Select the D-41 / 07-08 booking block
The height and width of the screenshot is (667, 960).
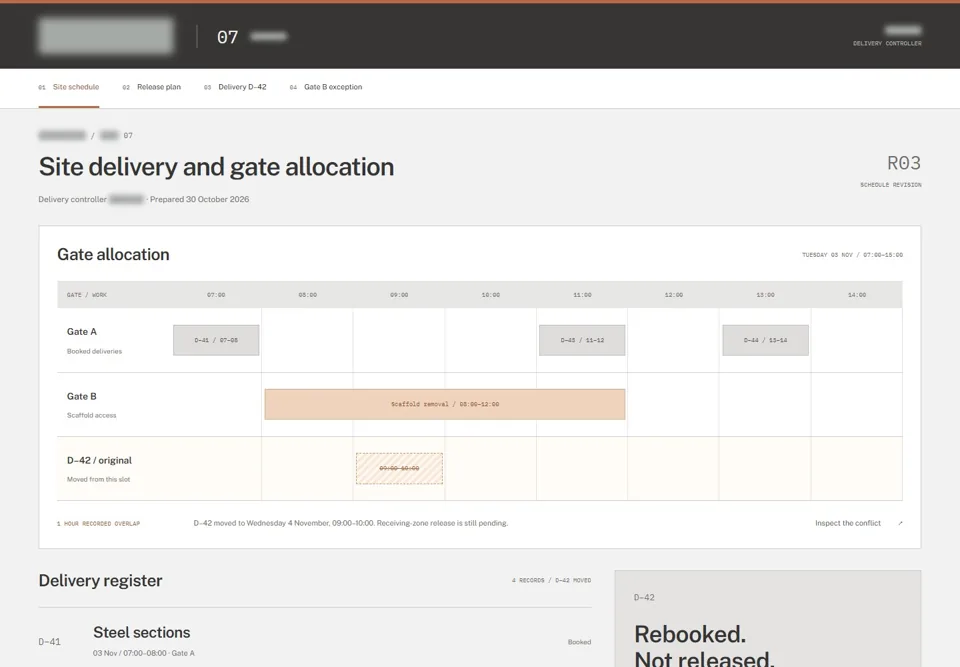click(216, 340)
